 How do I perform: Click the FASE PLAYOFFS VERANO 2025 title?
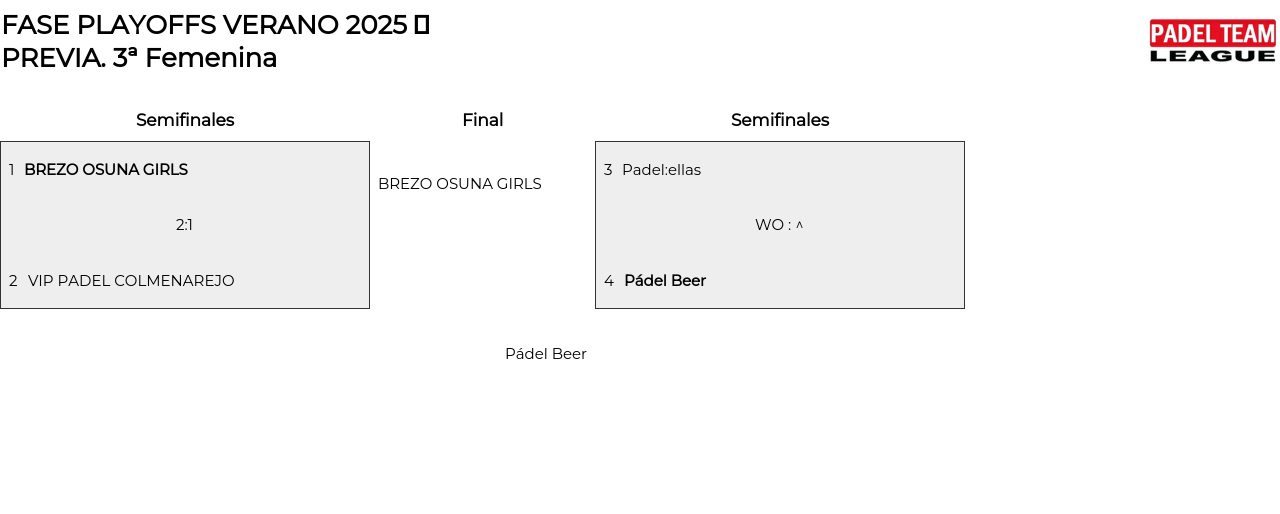click(x=204, y=25)
